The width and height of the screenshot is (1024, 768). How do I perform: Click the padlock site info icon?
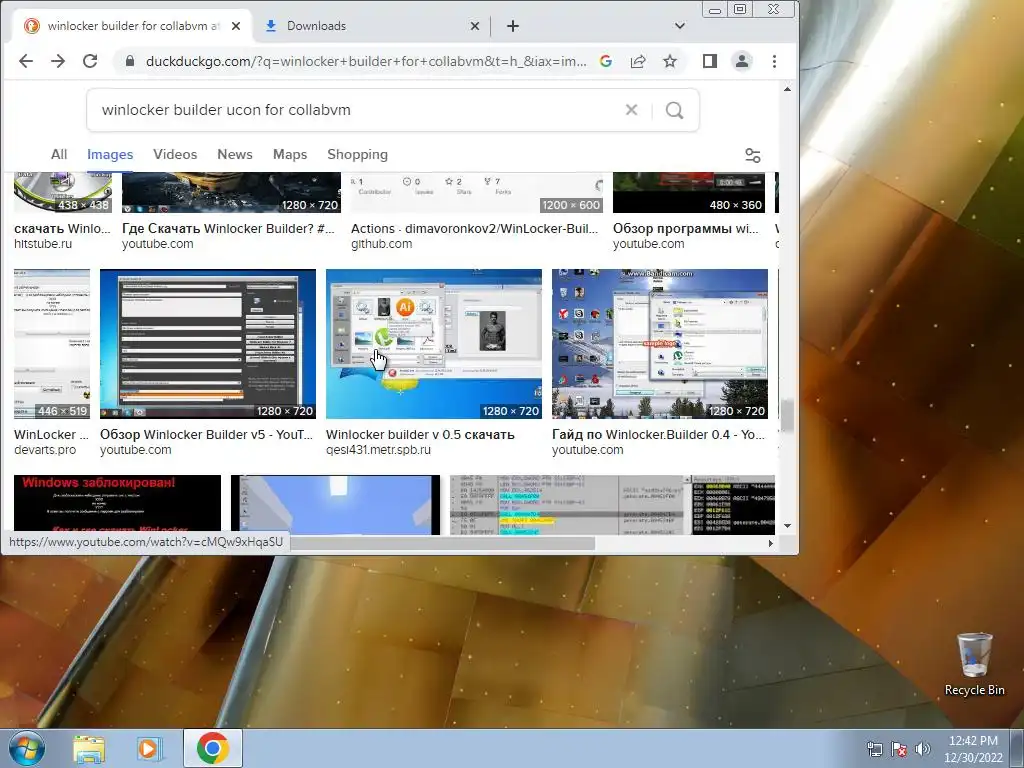[130, 61]
